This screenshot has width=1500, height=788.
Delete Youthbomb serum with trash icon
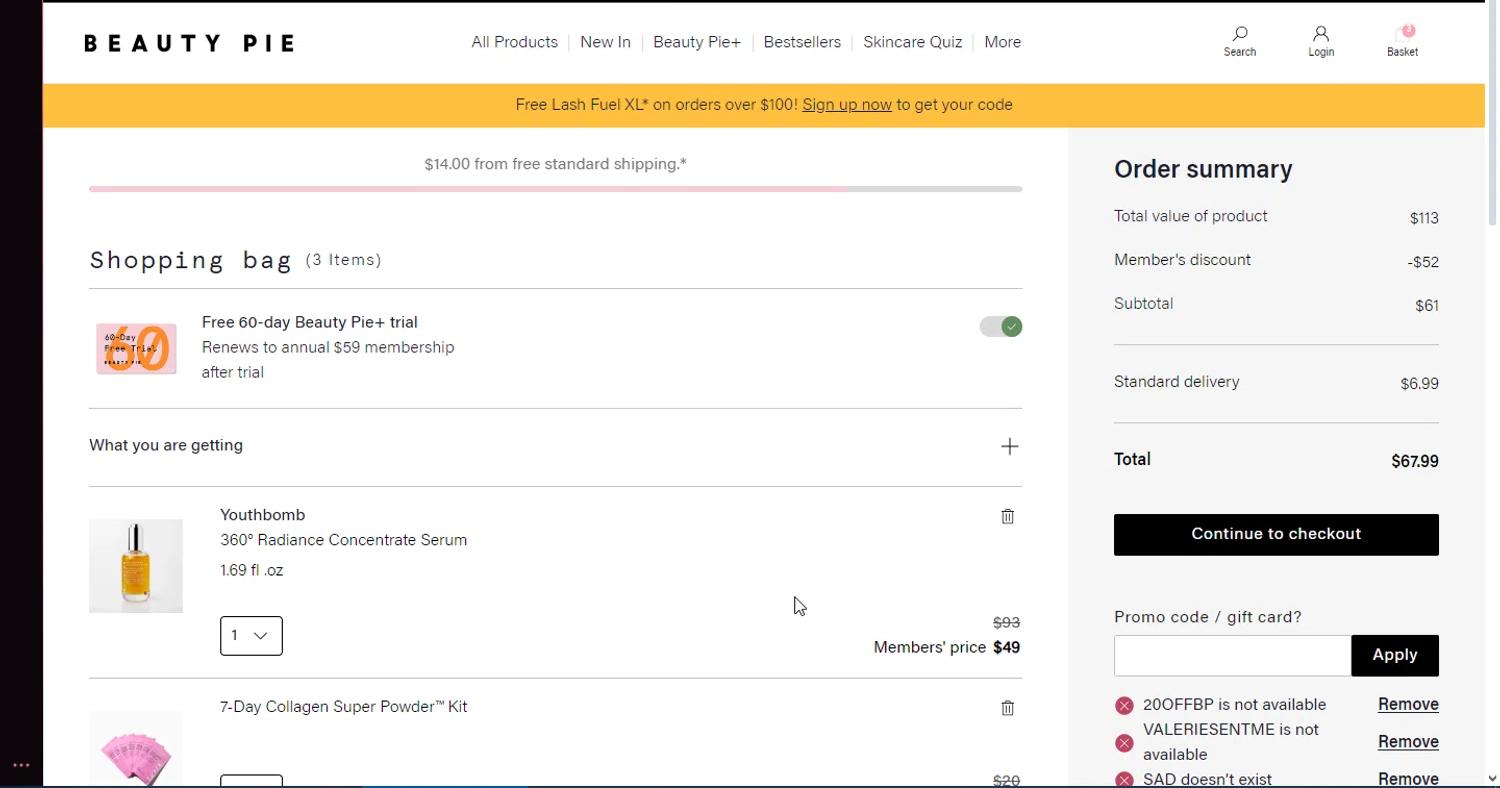(1007, 516)
